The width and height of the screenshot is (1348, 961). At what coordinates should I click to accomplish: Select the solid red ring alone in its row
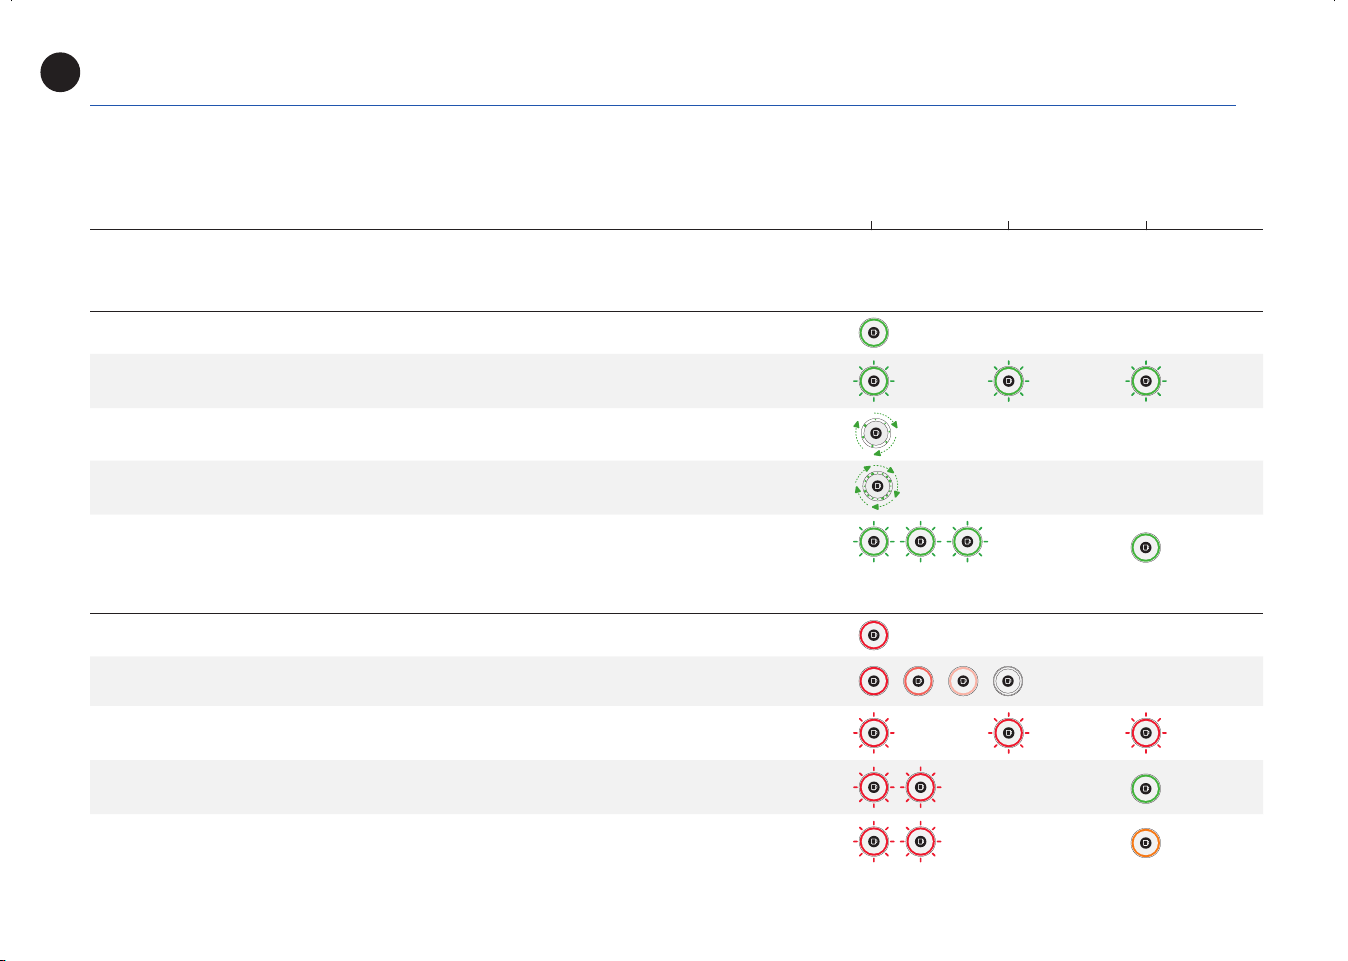(873, 635)
